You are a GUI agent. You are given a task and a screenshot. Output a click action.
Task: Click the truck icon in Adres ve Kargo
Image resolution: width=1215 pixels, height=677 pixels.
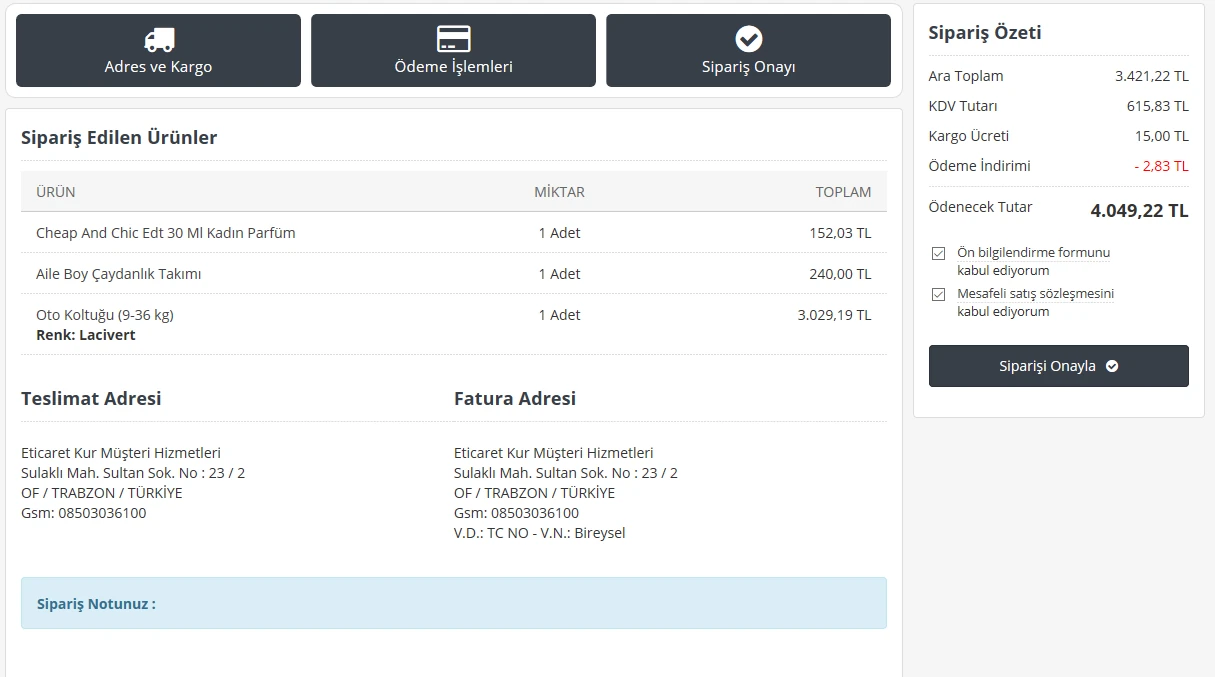(158, 40)
